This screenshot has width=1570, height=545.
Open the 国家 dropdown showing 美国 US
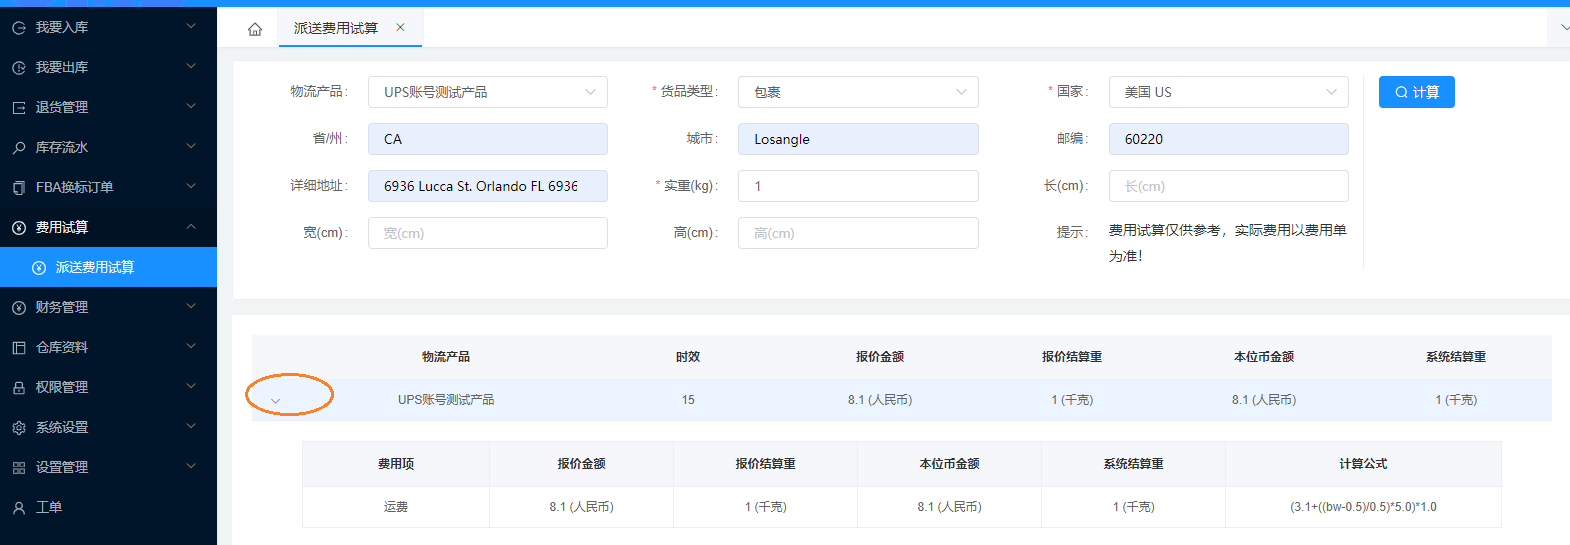tap(1227, 92)
